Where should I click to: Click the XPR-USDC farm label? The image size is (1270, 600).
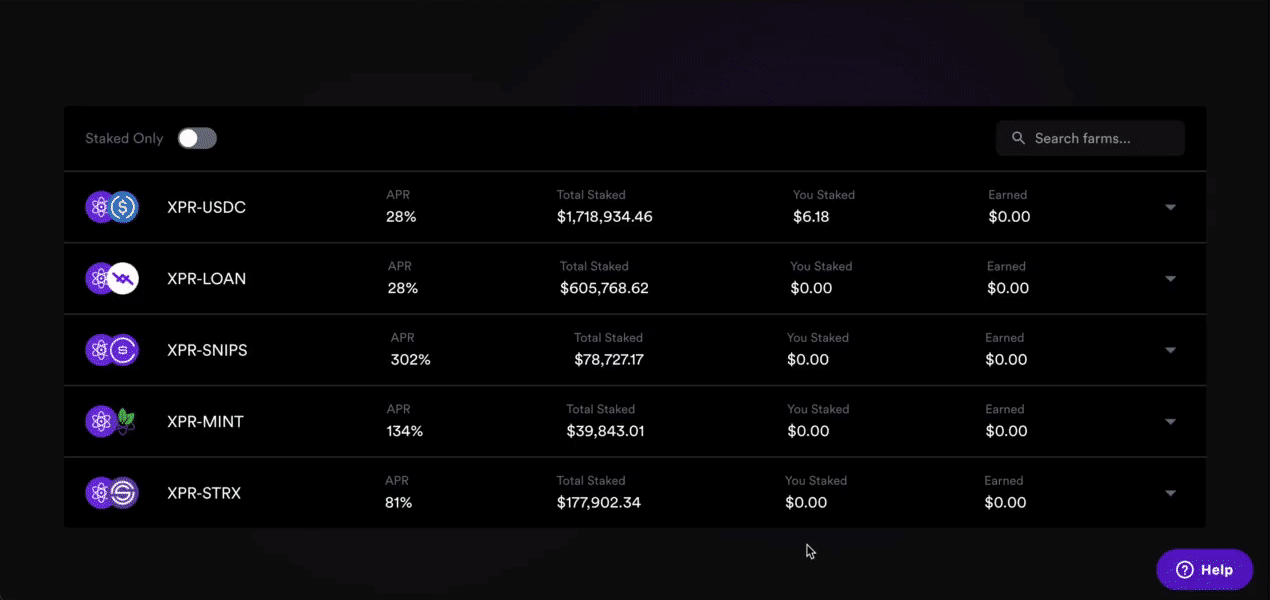click(x=206, y=207)
